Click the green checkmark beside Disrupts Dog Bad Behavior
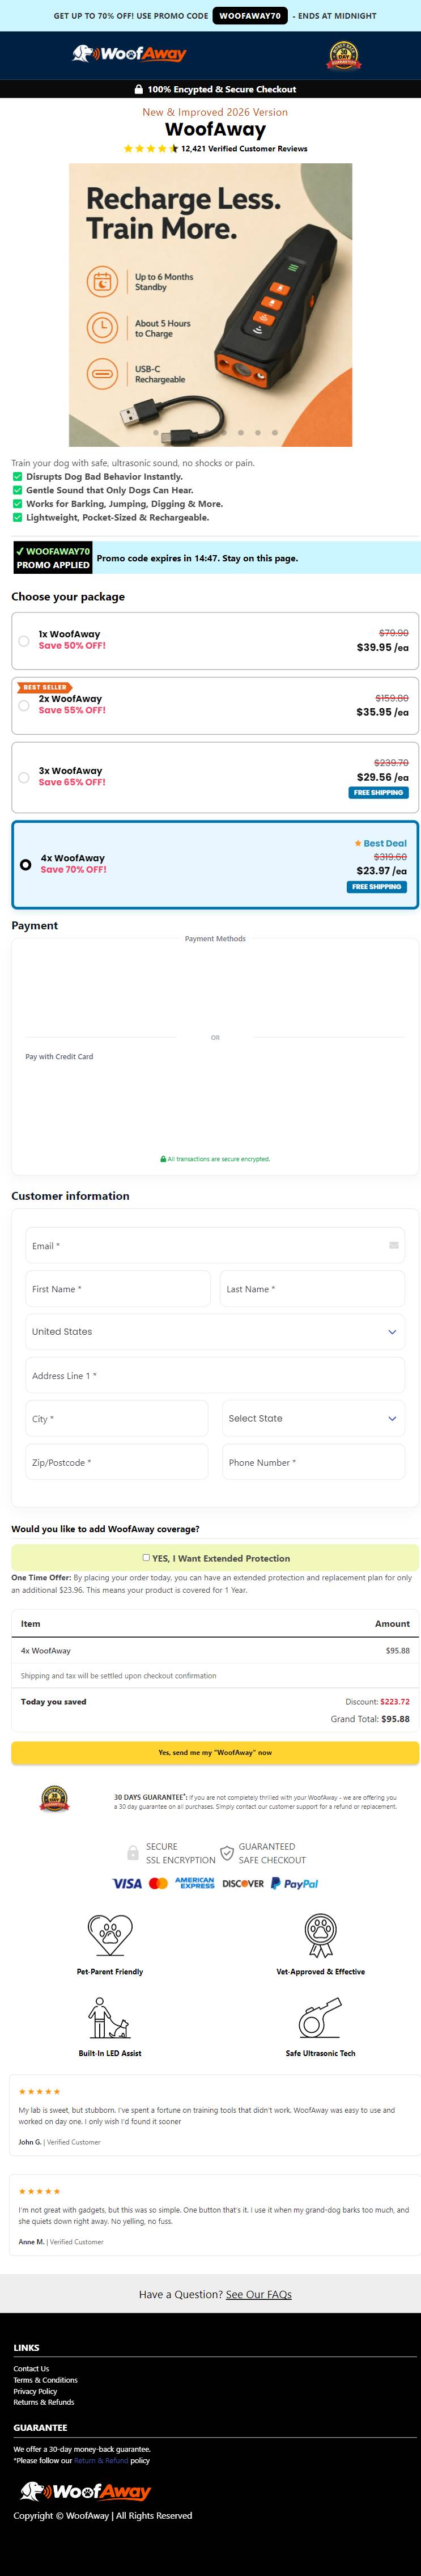 click(x=17, y=477)
